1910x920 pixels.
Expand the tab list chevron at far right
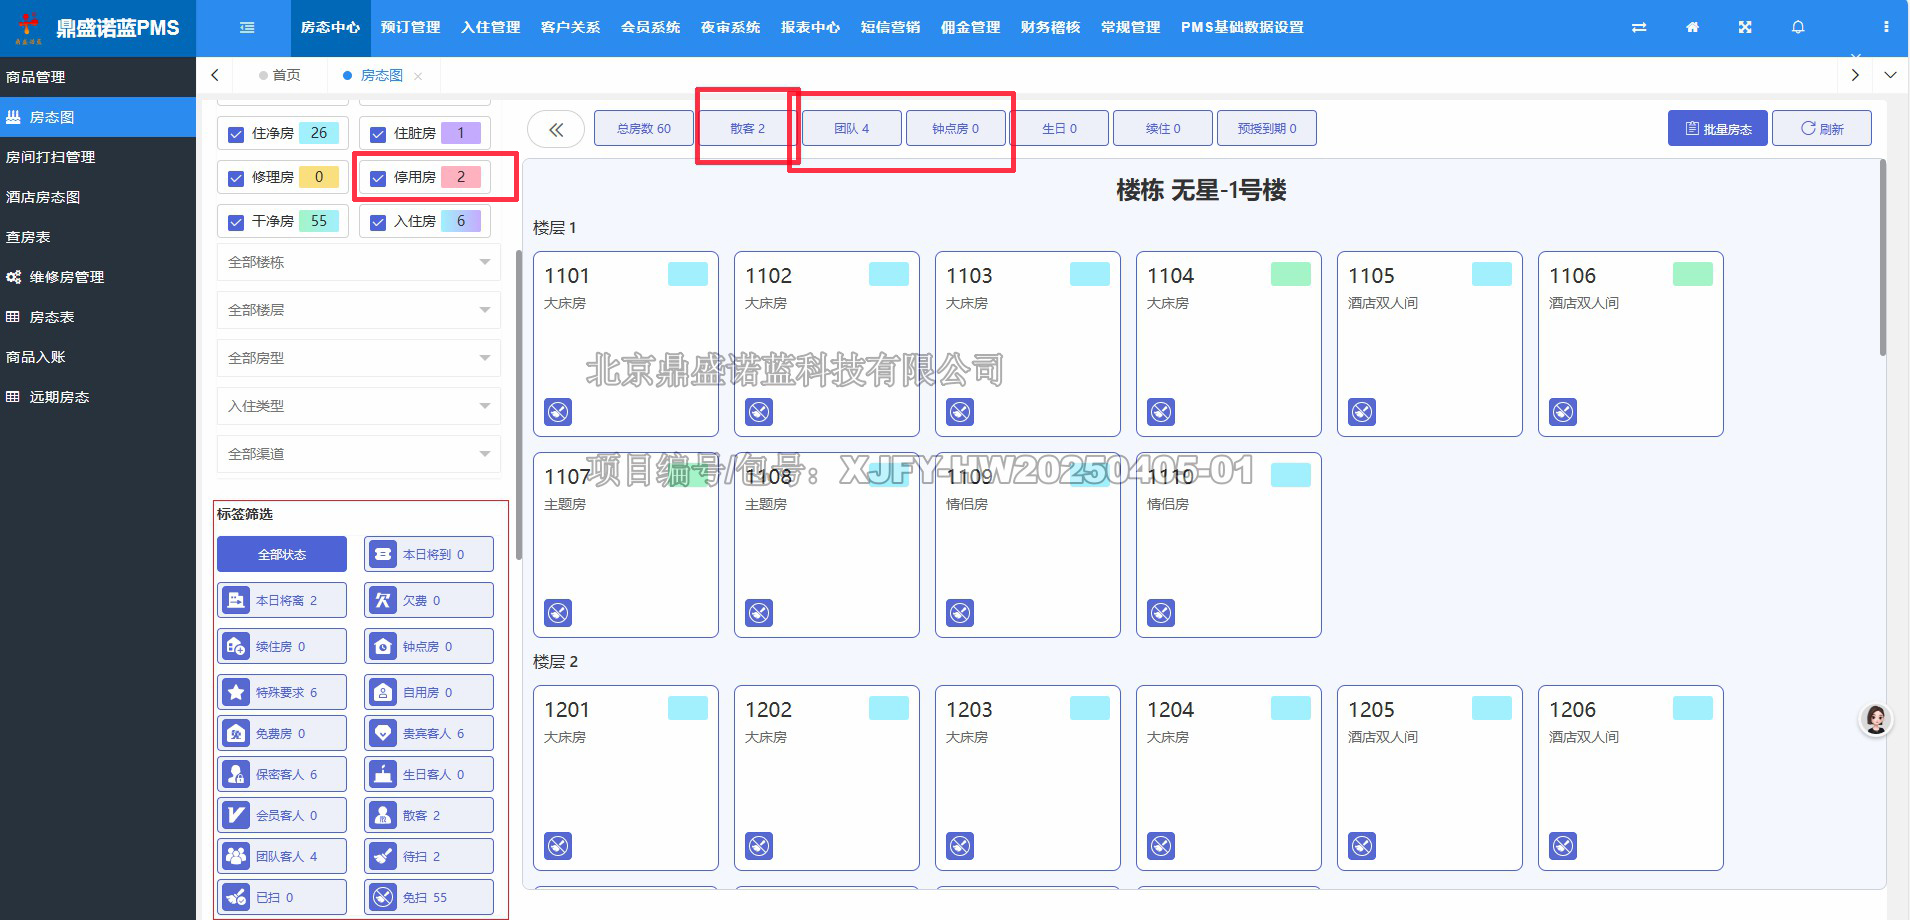[1890, 75]
